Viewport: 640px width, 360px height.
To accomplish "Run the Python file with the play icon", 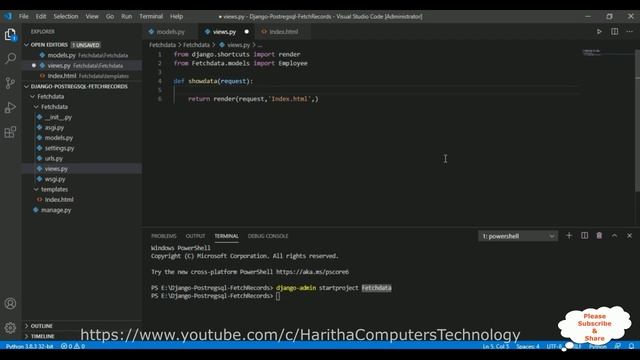I will [x=599, y=31].
